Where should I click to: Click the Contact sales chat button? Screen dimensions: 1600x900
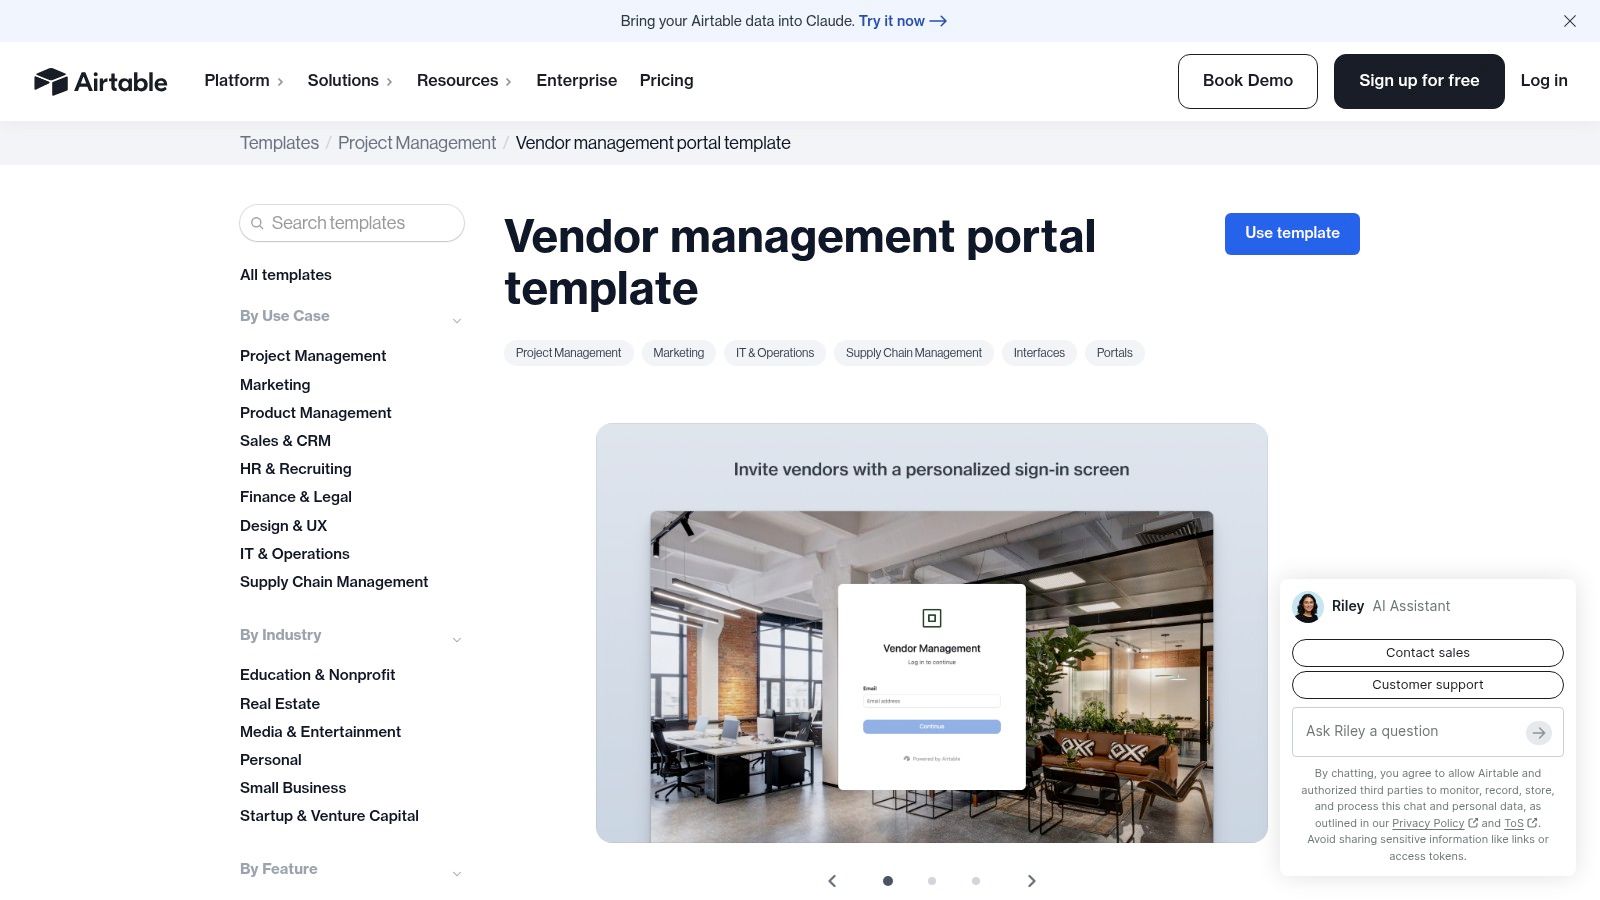[x=1428, y=653]
